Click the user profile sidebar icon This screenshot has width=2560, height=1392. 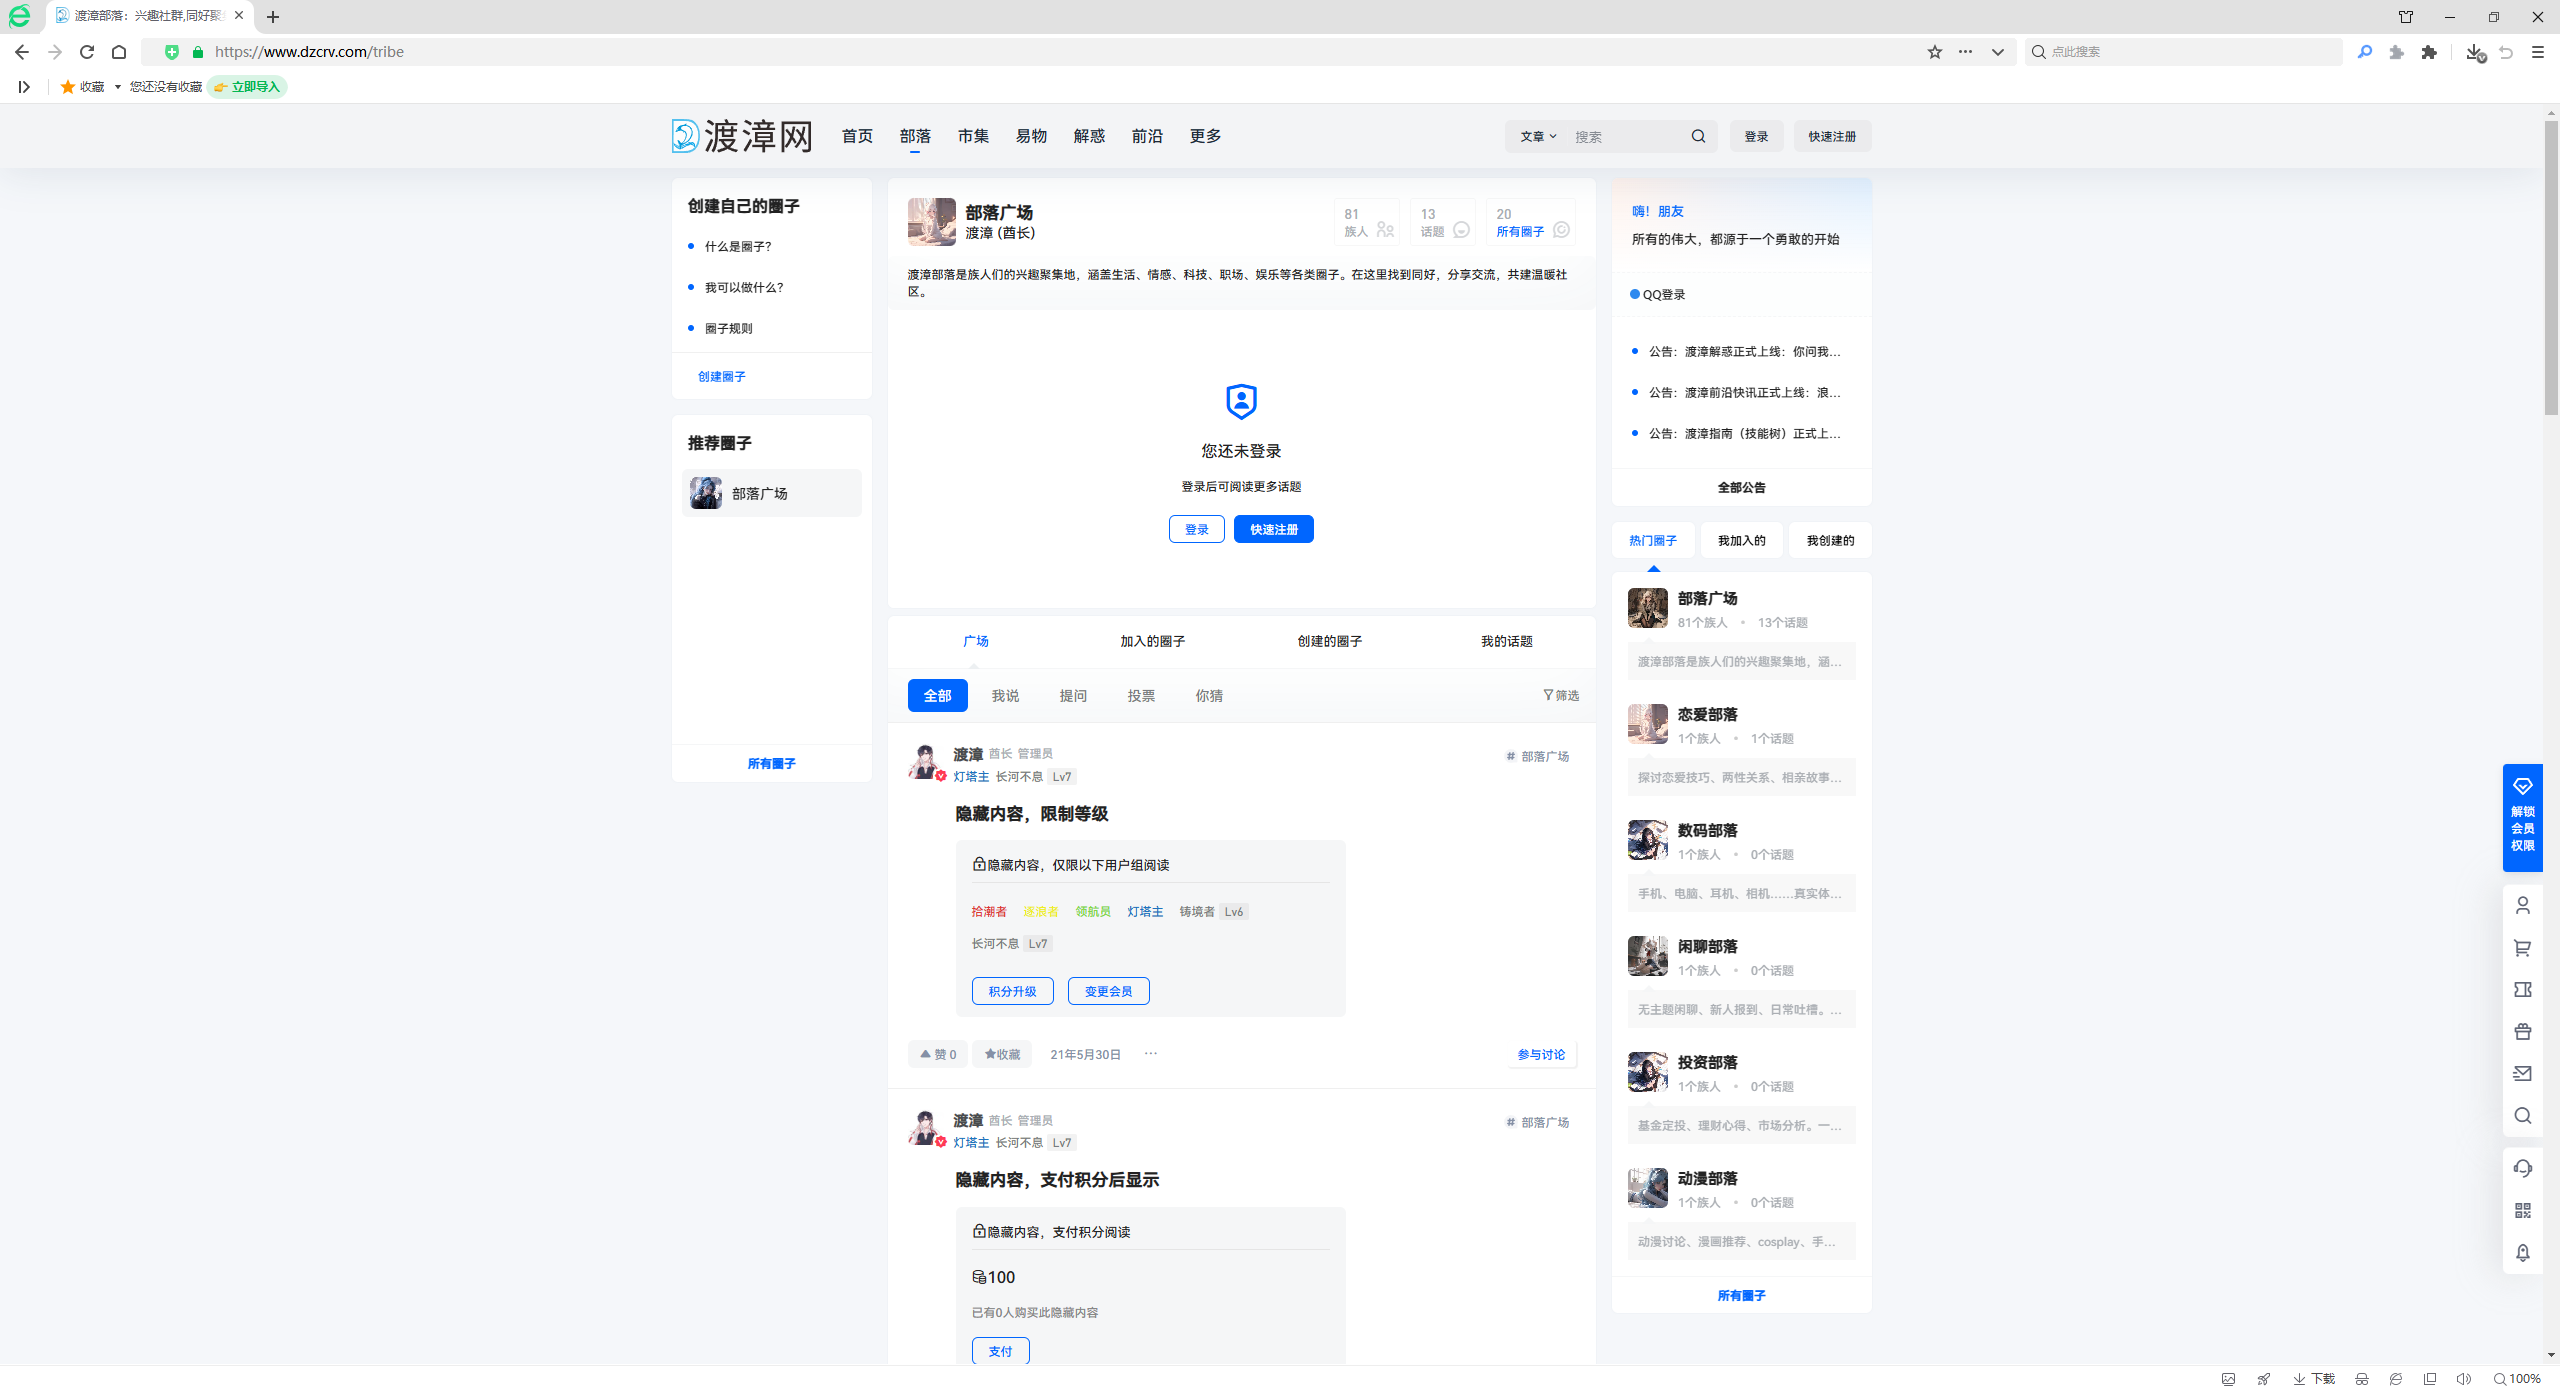[x=2522, y=905]
